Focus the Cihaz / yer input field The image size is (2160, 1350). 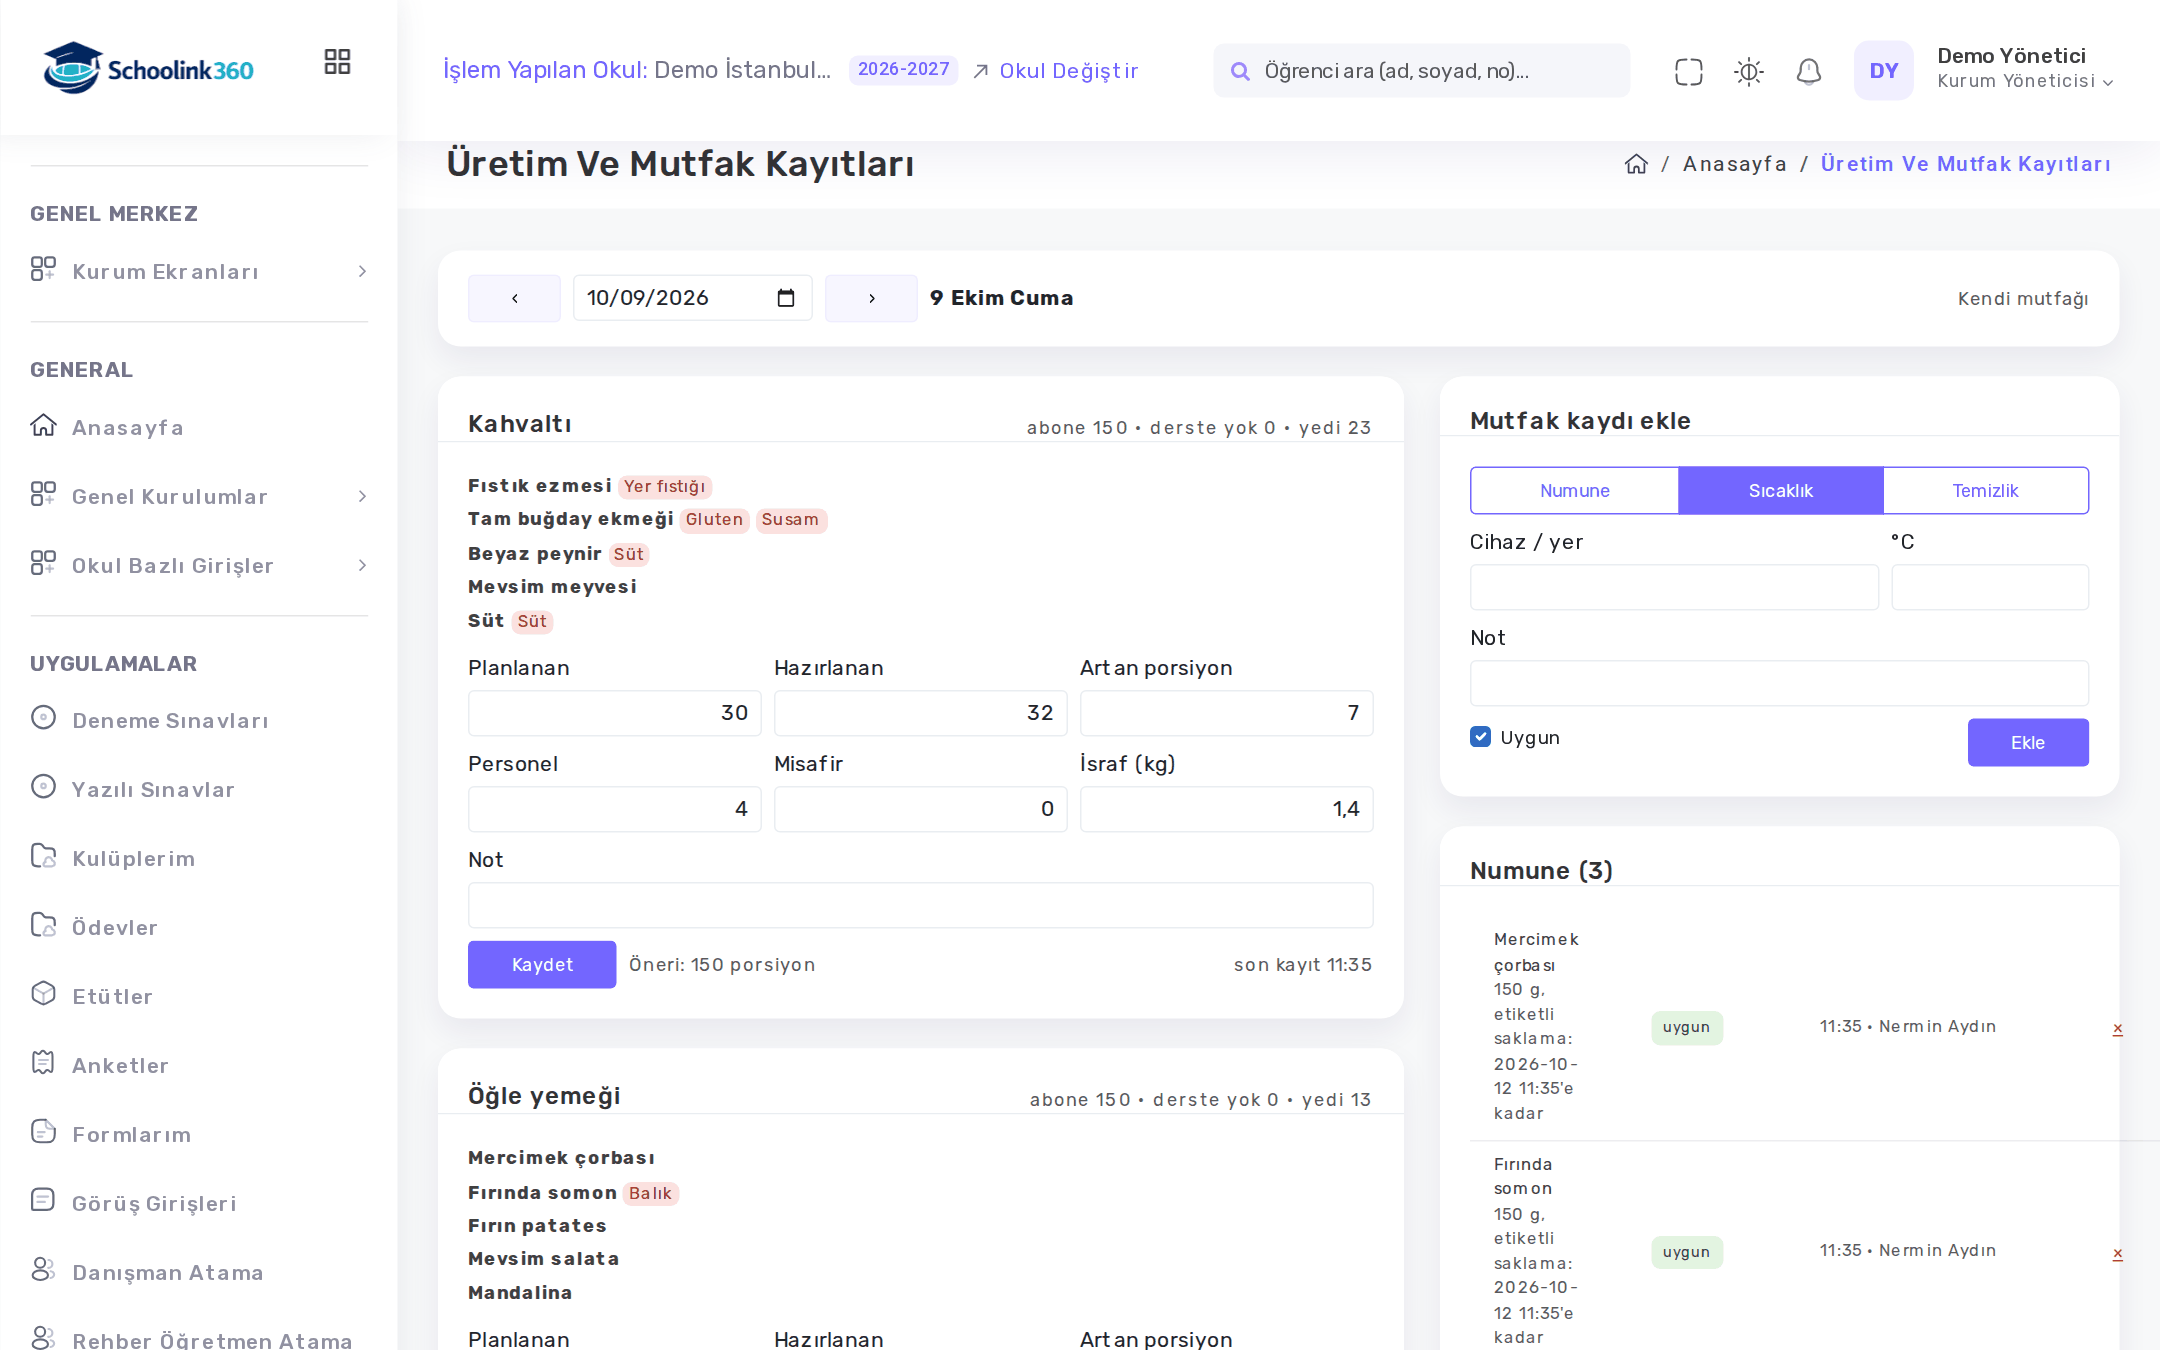1673,587
